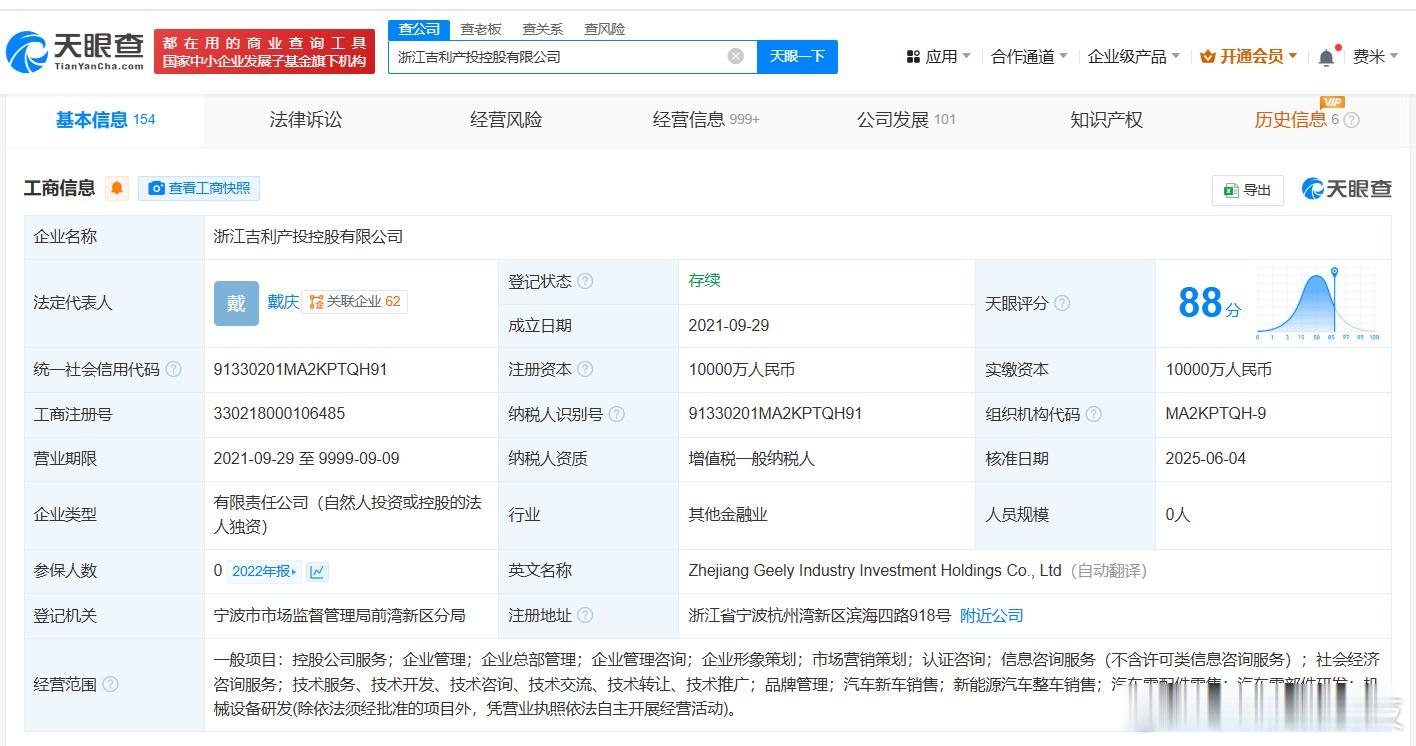Image resolution: width=1416 pixels, height=746 pixels.
Task: Switch to the 公司发展 tab
Action: (906, 120)
